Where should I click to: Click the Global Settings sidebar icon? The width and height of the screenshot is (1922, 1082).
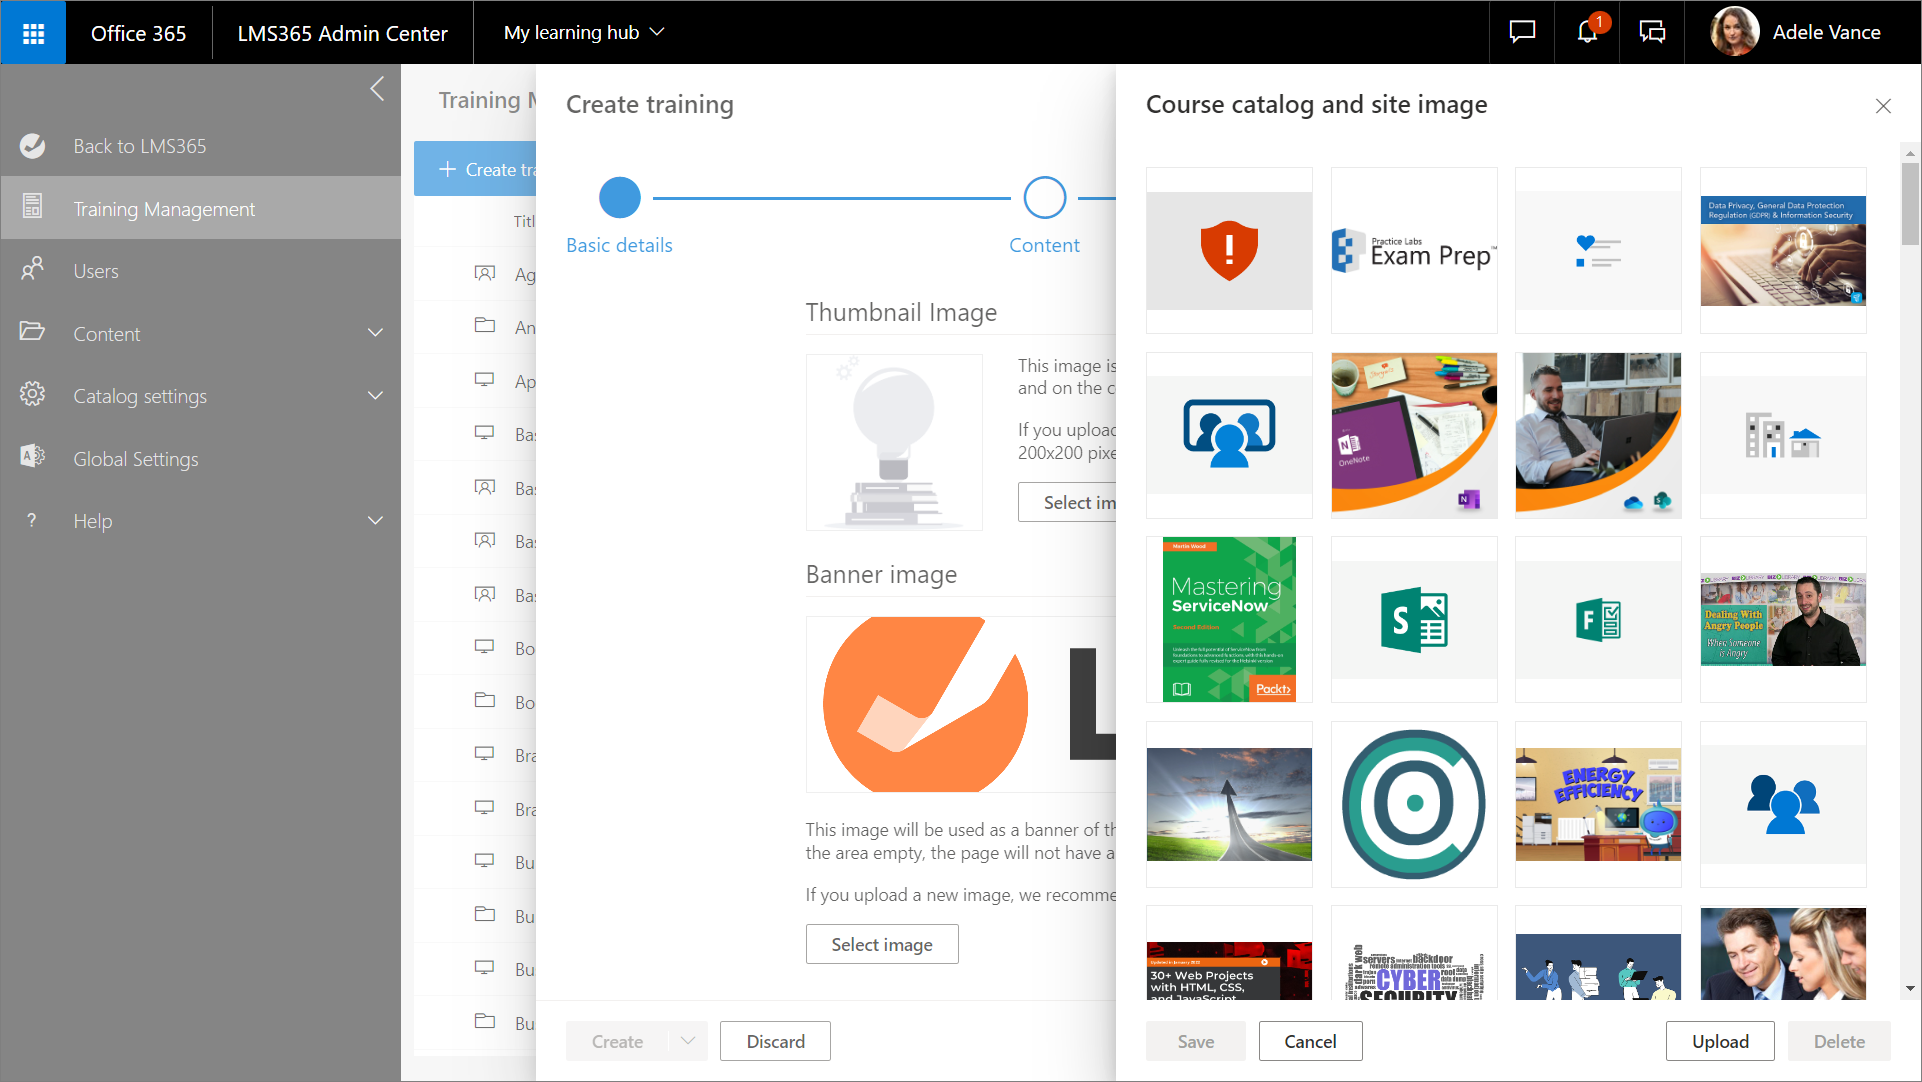coord(32,457)
